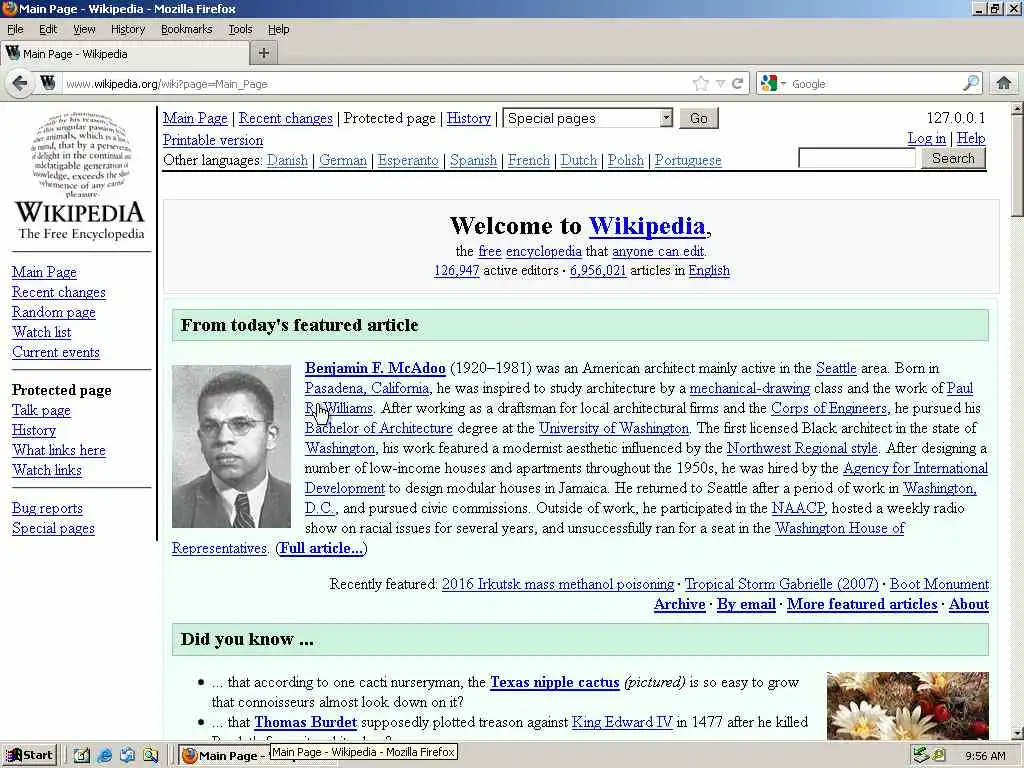Expand the Special pages dropdown
1024x768 pixels.
point(588,118)
